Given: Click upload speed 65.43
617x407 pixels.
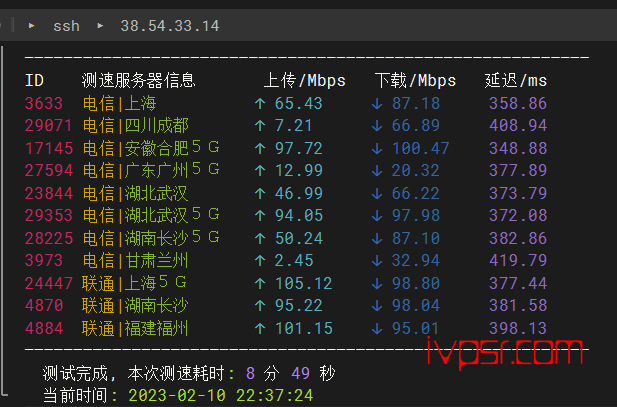Looking at the screenshot, I should [298, 104].
